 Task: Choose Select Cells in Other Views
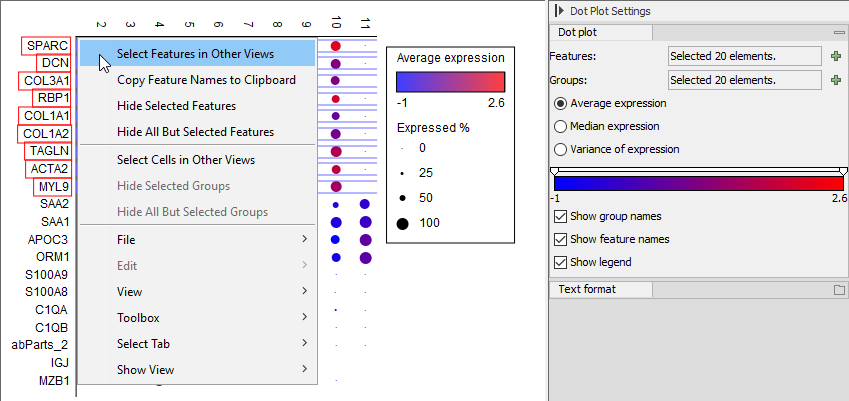click(x=197, y=160)
